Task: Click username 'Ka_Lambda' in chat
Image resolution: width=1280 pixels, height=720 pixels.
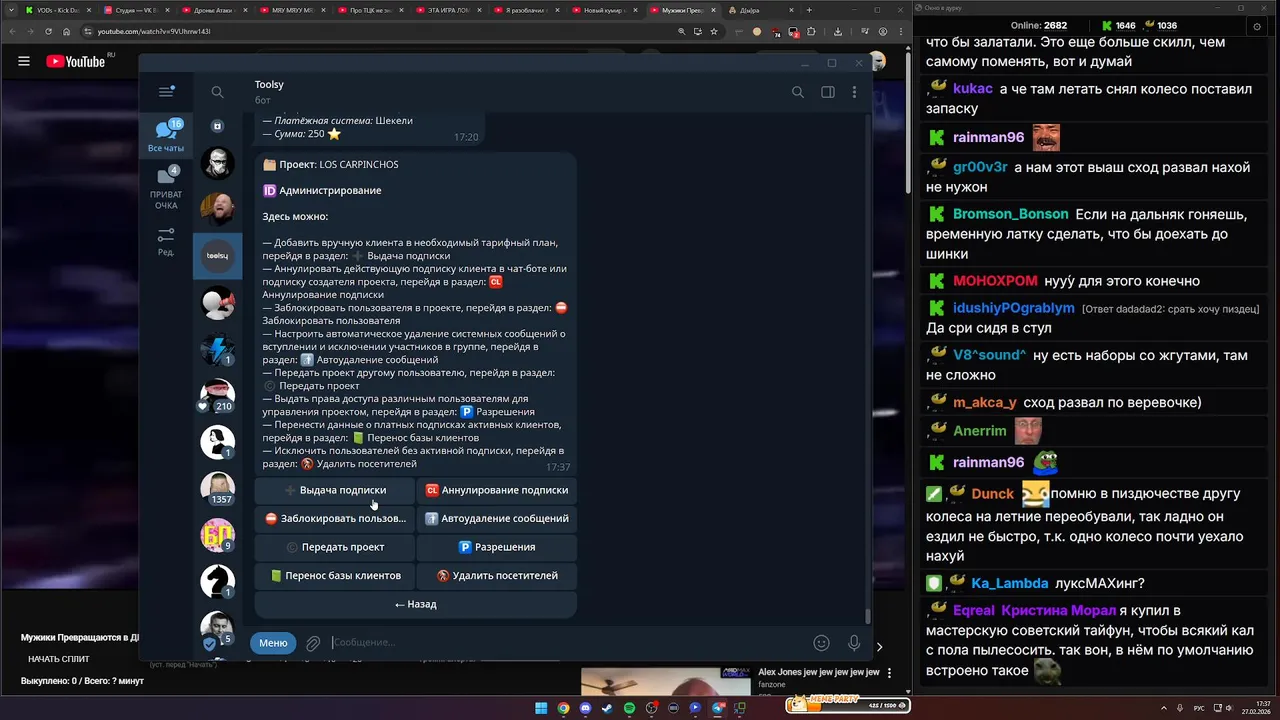Action: tap(1009, 583)
